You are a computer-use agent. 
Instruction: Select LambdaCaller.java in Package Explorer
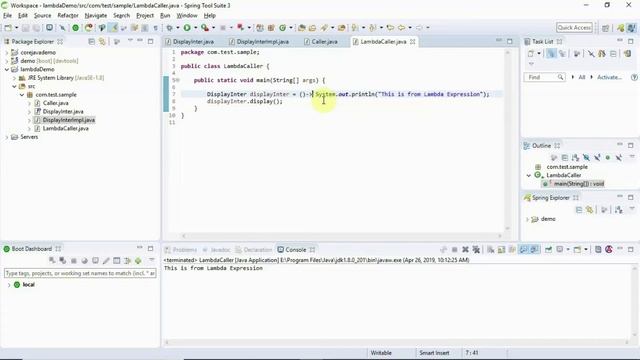[65, 129]
